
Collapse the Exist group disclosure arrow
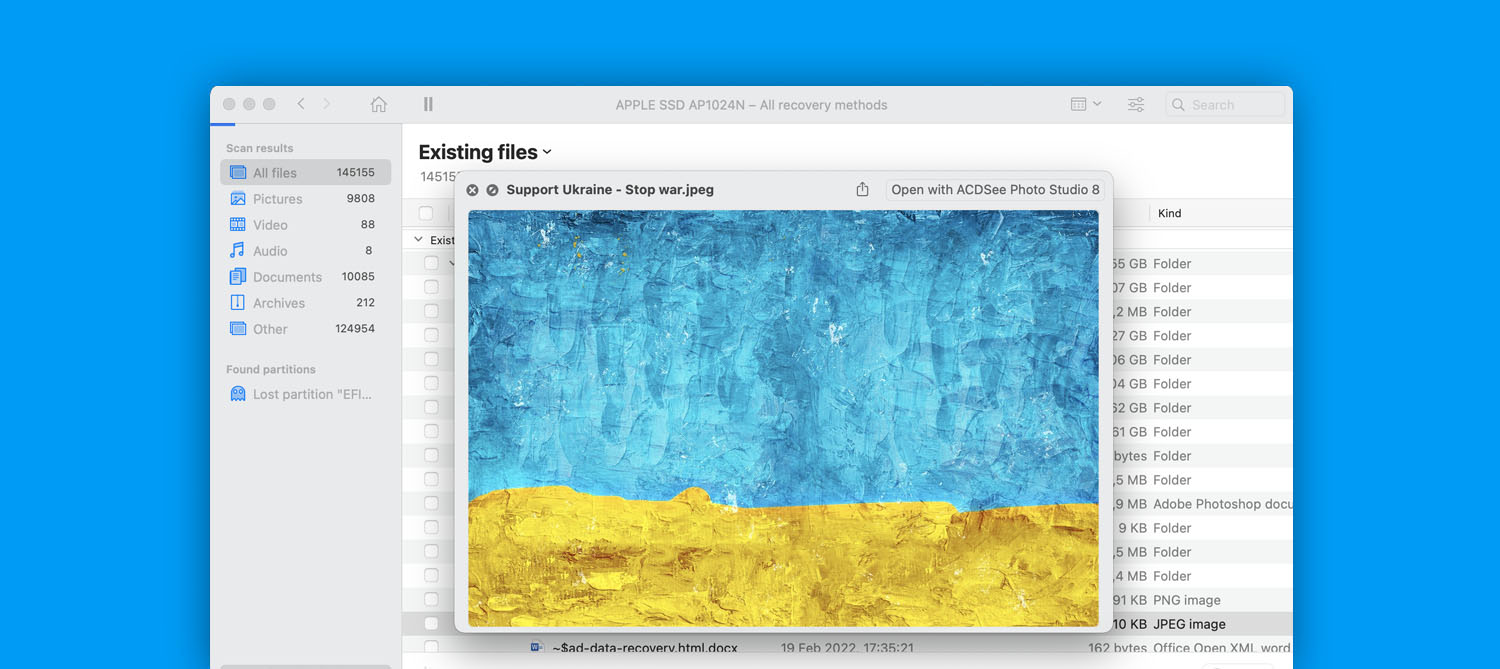tap(418, 240)
